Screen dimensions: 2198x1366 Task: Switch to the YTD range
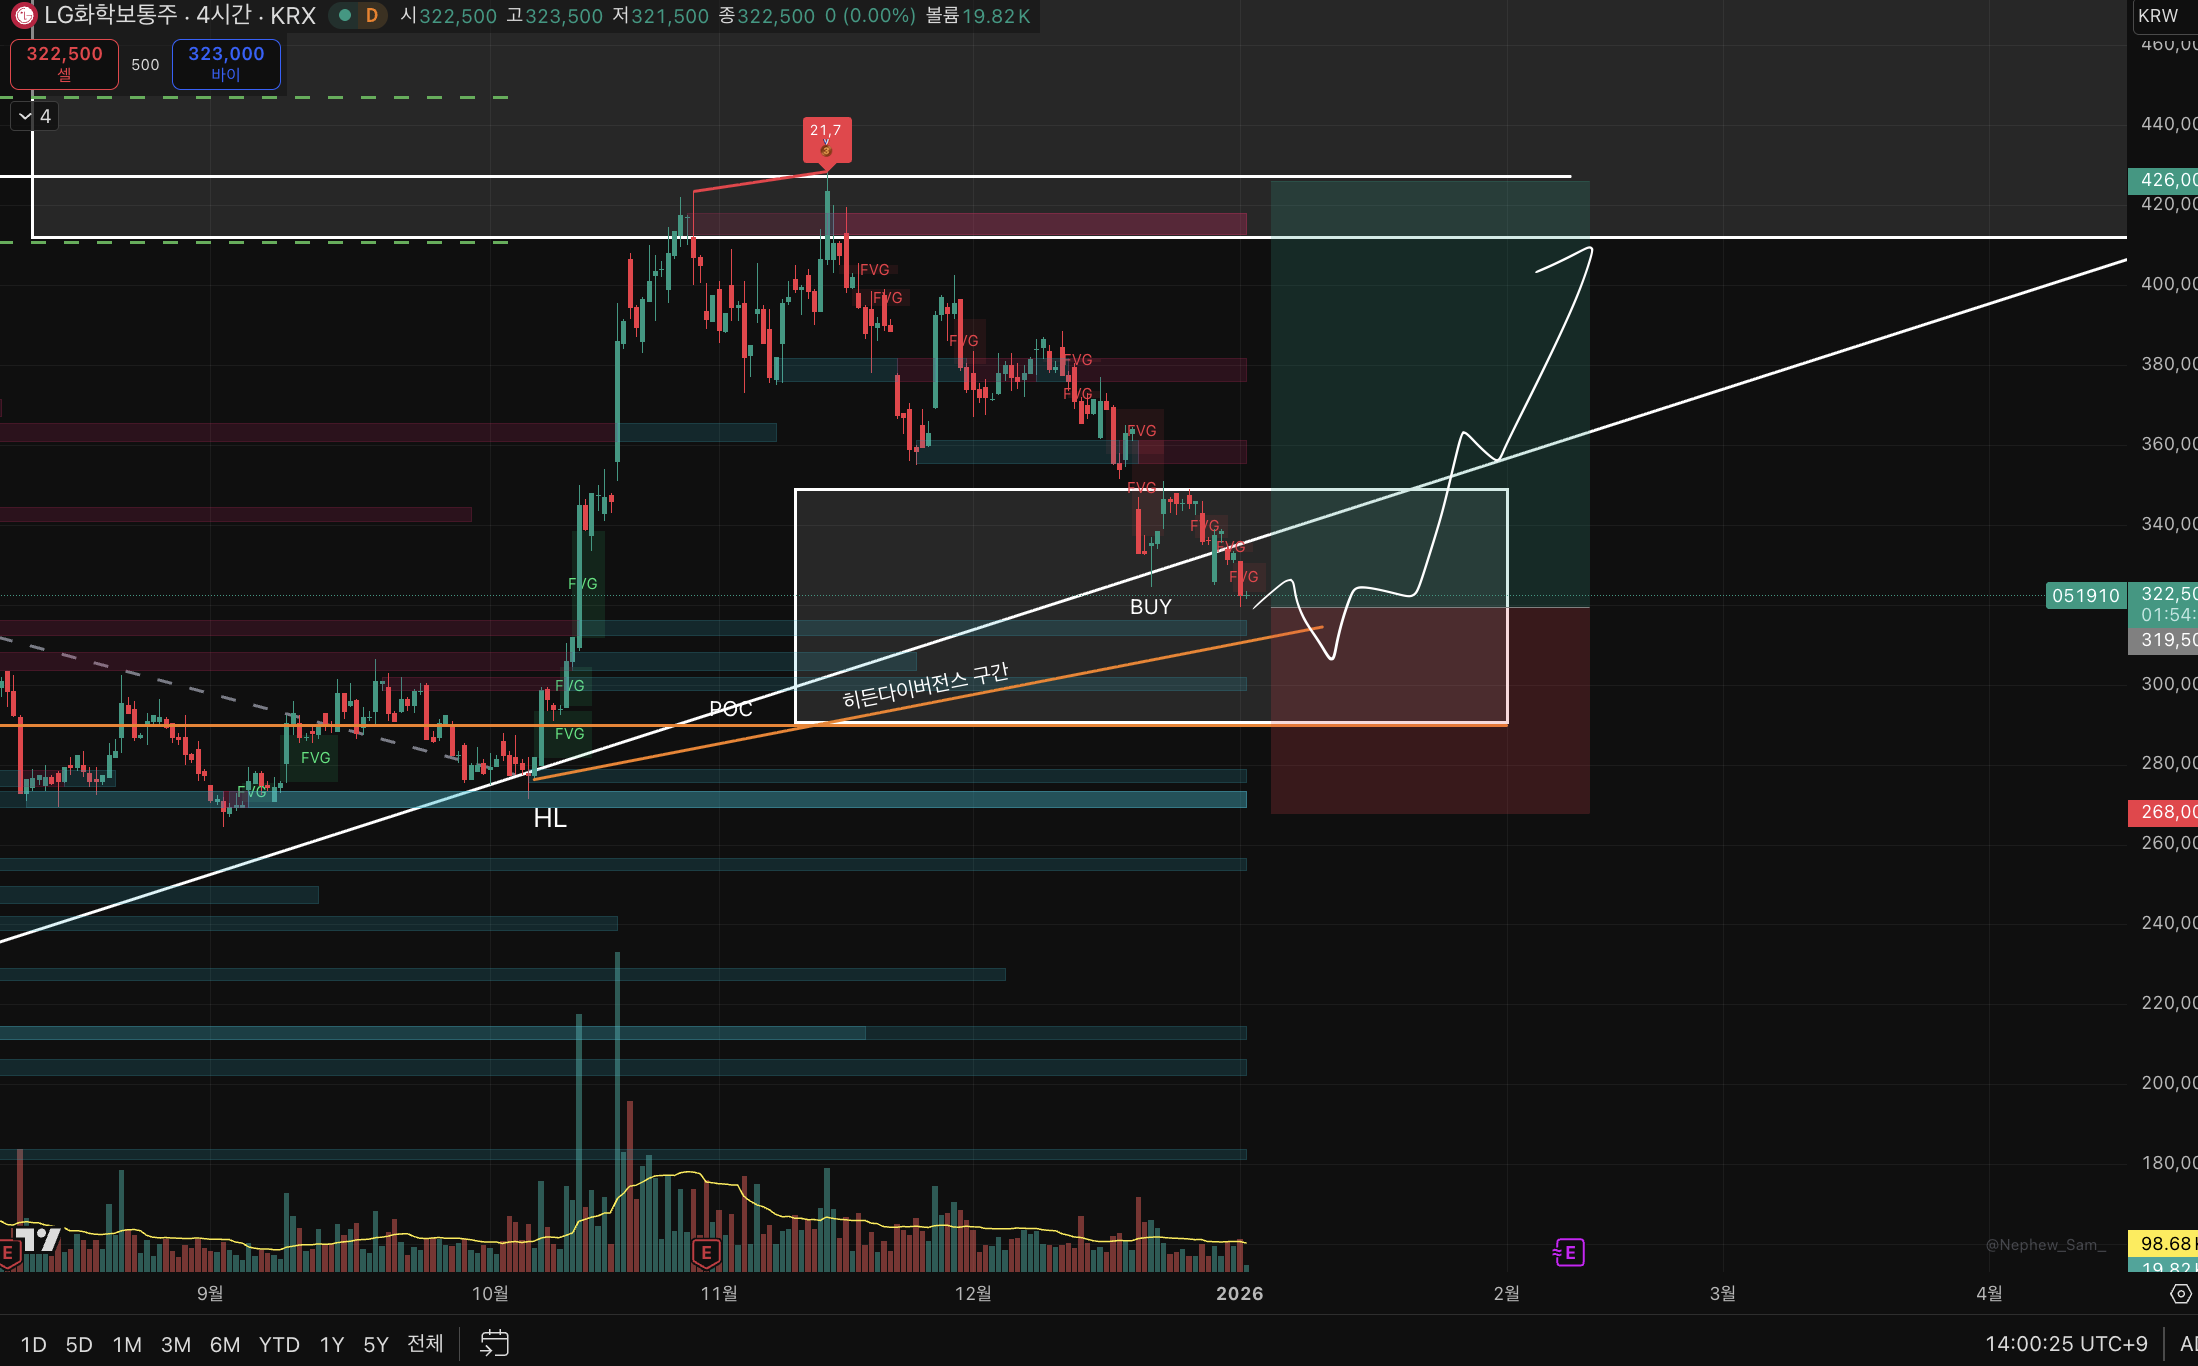(x=279, y=1344)
